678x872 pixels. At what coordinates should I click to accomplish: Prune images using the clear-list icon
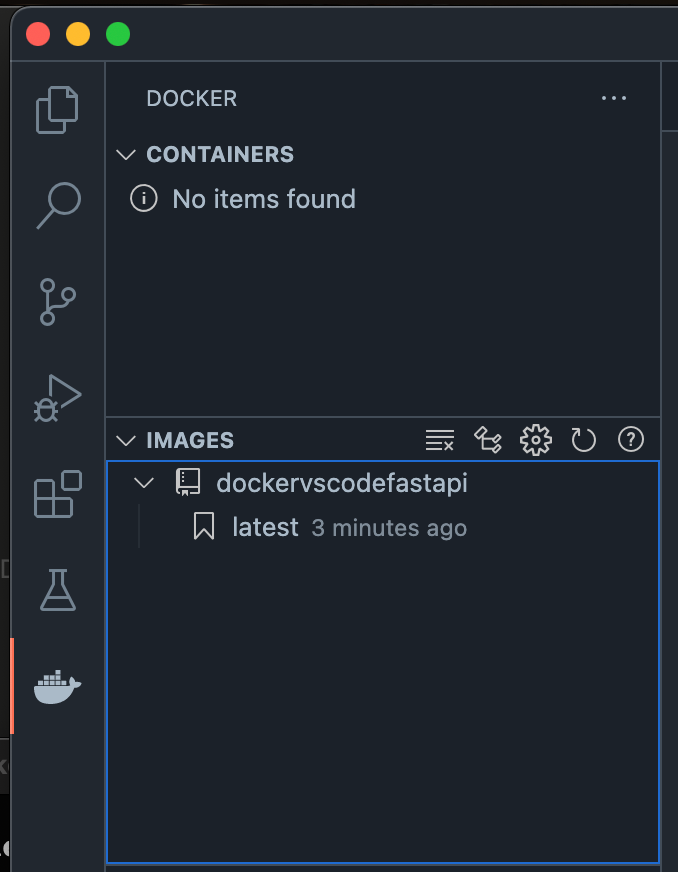coord(439,439)
